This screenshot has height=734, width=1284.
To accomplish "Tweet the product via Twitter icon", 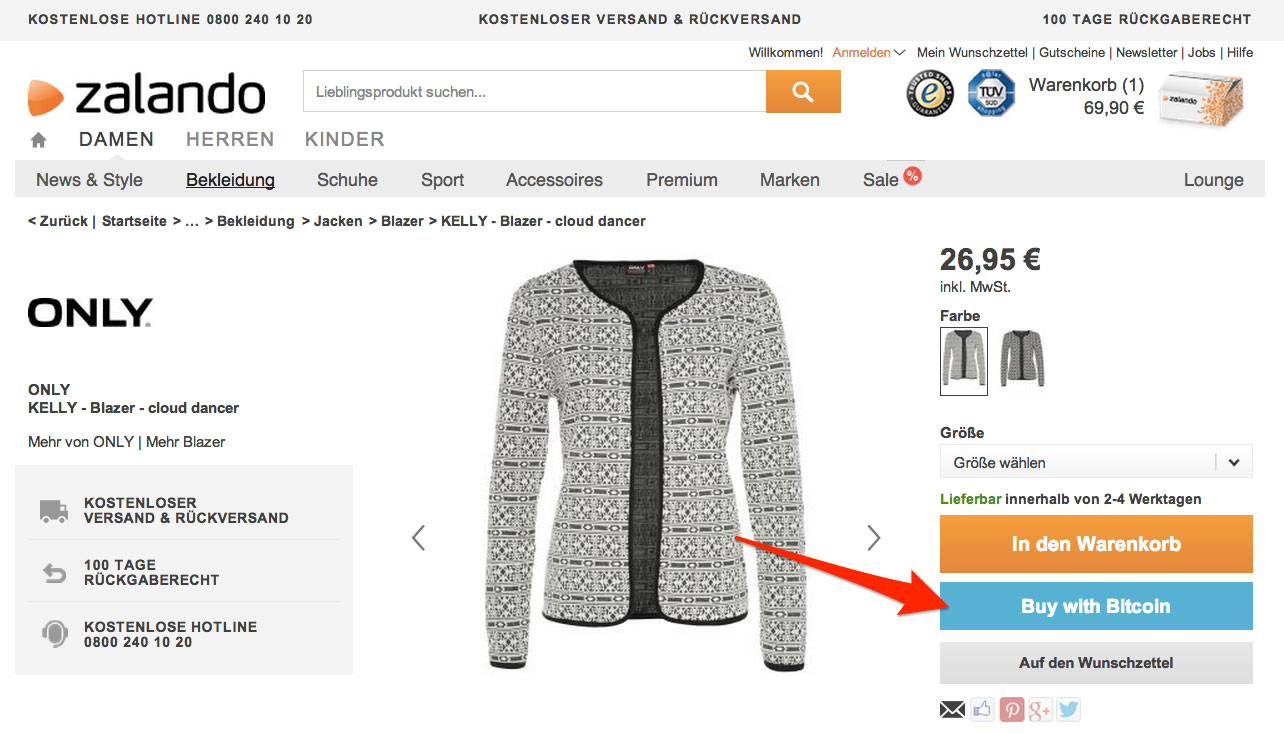I will coord(1069,710).
